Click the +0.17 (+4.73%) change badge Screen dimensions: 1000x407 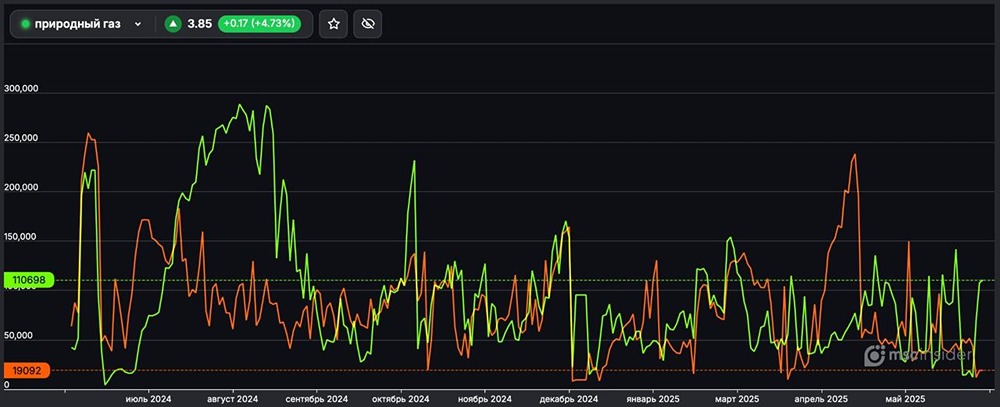click(x=260, y=24)
